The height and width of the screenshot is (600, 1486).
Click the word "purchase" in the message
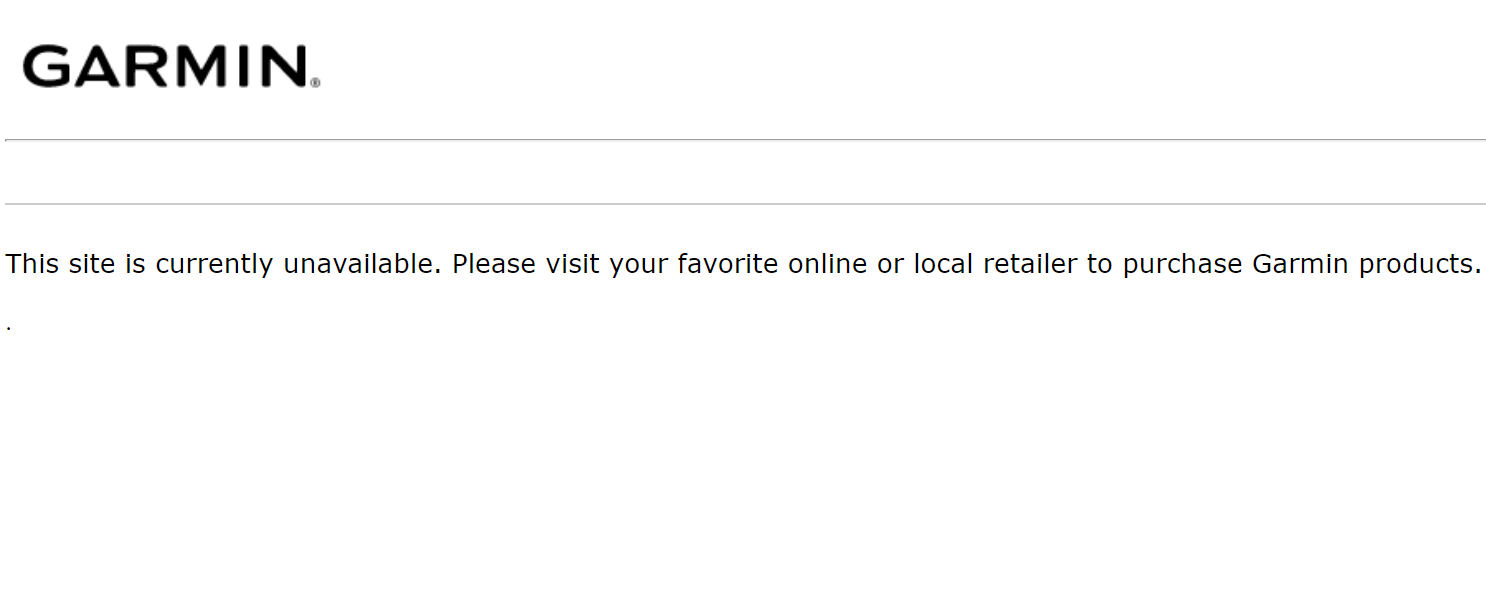(1182, 265)
